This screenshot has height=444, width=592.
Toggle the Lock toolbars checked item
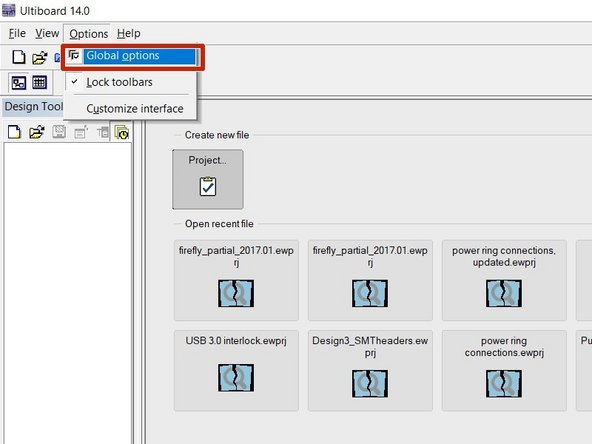[131, 82]
